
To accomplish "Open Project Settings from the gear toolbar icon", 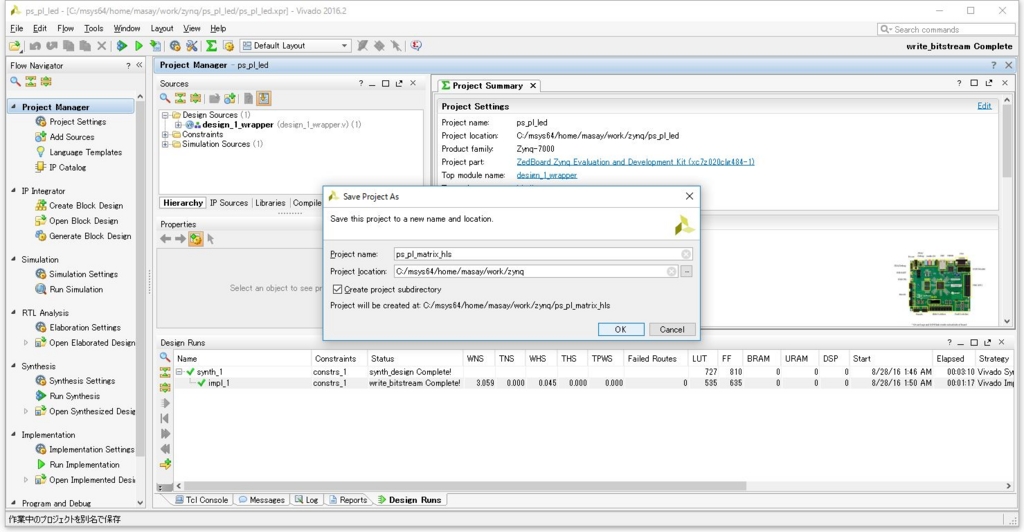I will (x=175, y=46).
